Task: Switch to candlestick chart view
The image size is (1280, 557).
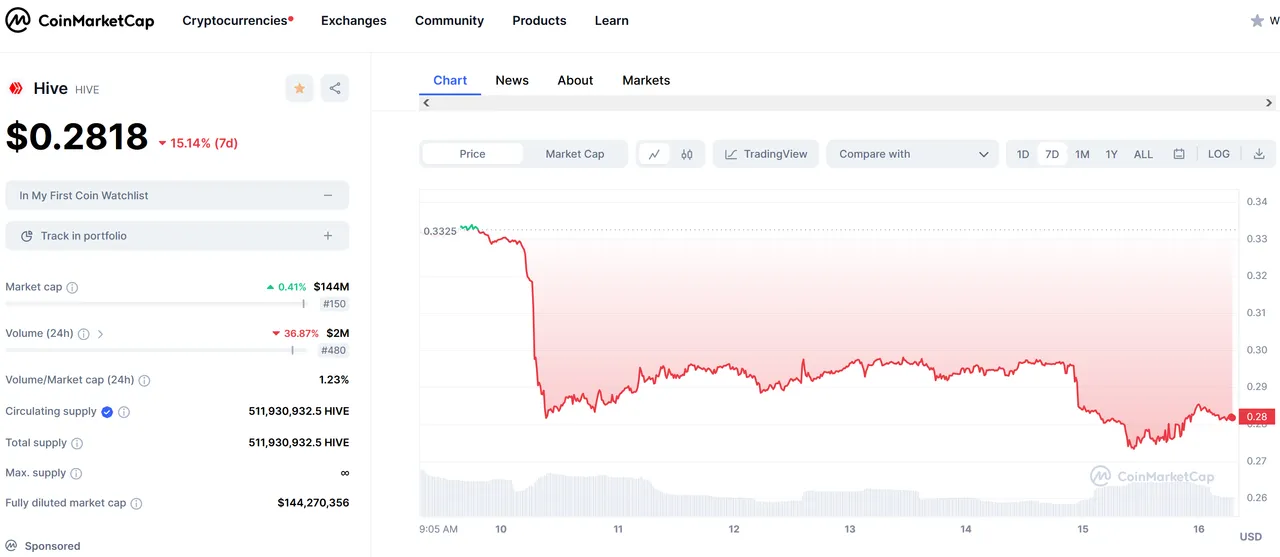Action: [x=687, y=154]
